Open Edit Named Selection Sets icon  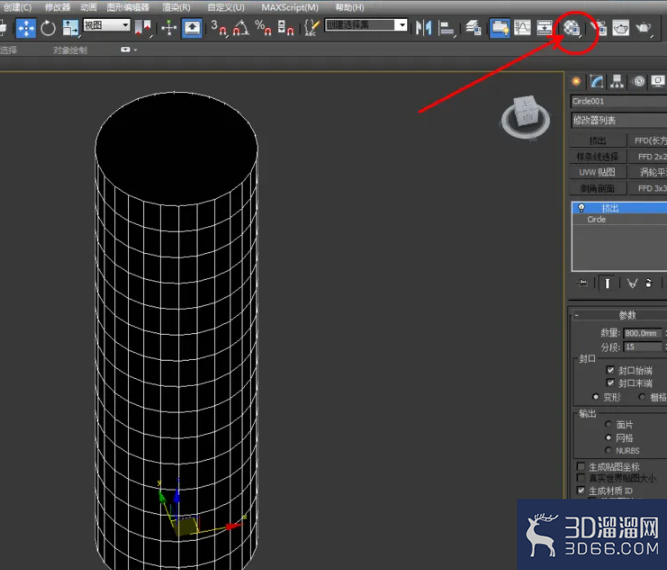pos(312,28)
